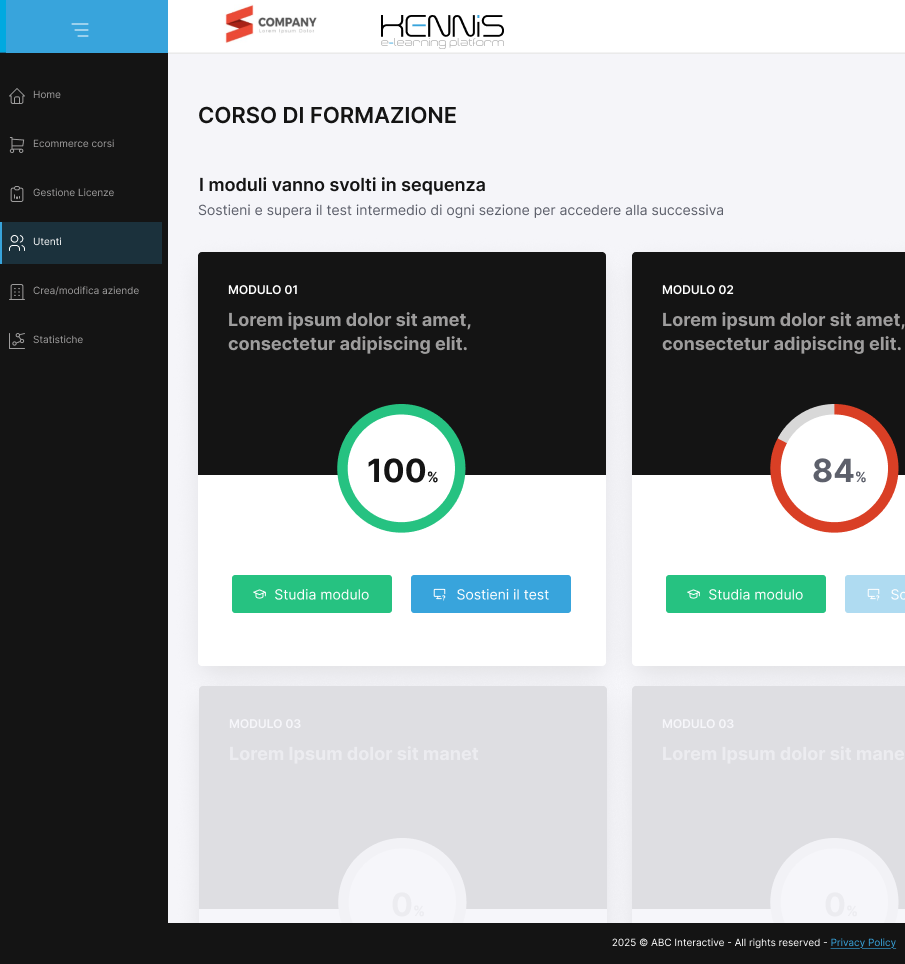905x964 pixels.
Task: Click the Ecommerce corsi cart icon
Action: [17, 145]
